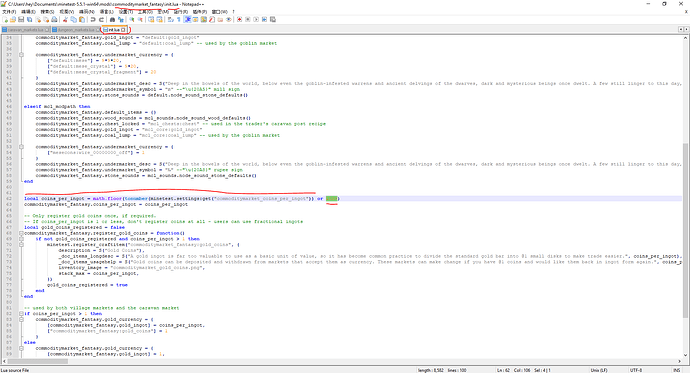The image size is (690, 373).
Task: Close the caravan_markets.lua tab
Action: click(47, 30)
